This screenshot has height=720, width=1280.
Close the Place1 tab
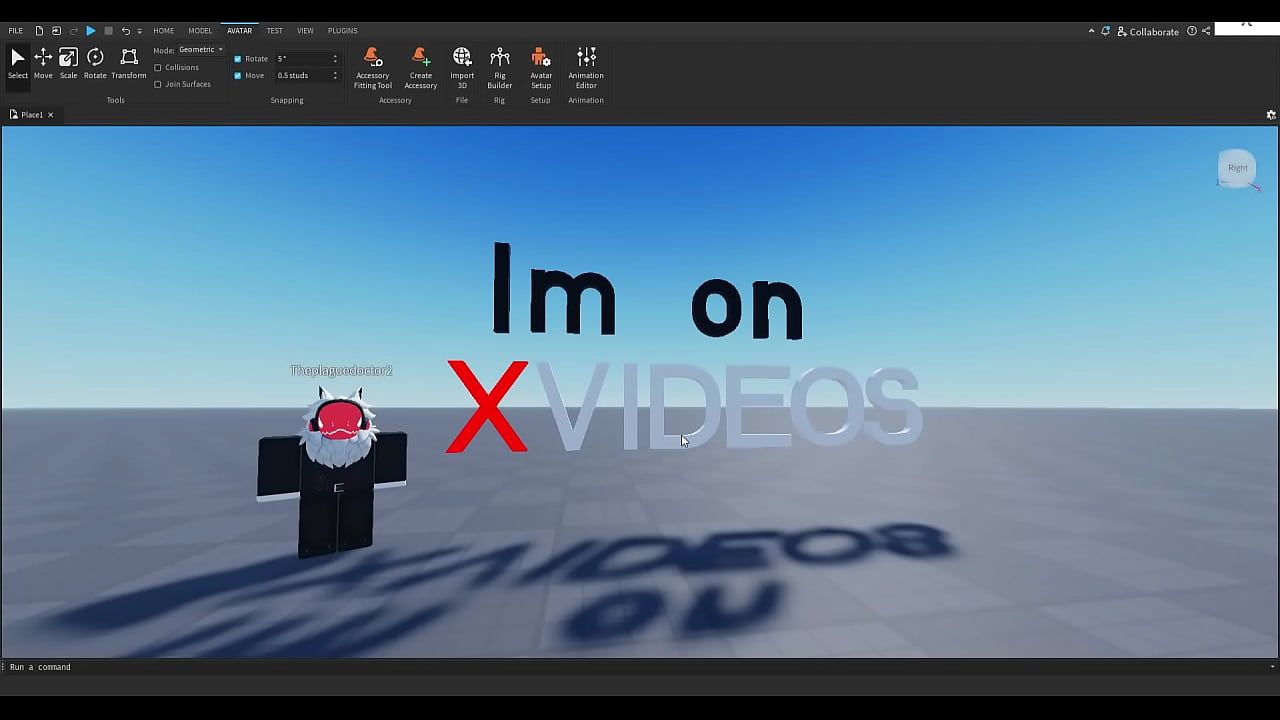tap(50, 115)
